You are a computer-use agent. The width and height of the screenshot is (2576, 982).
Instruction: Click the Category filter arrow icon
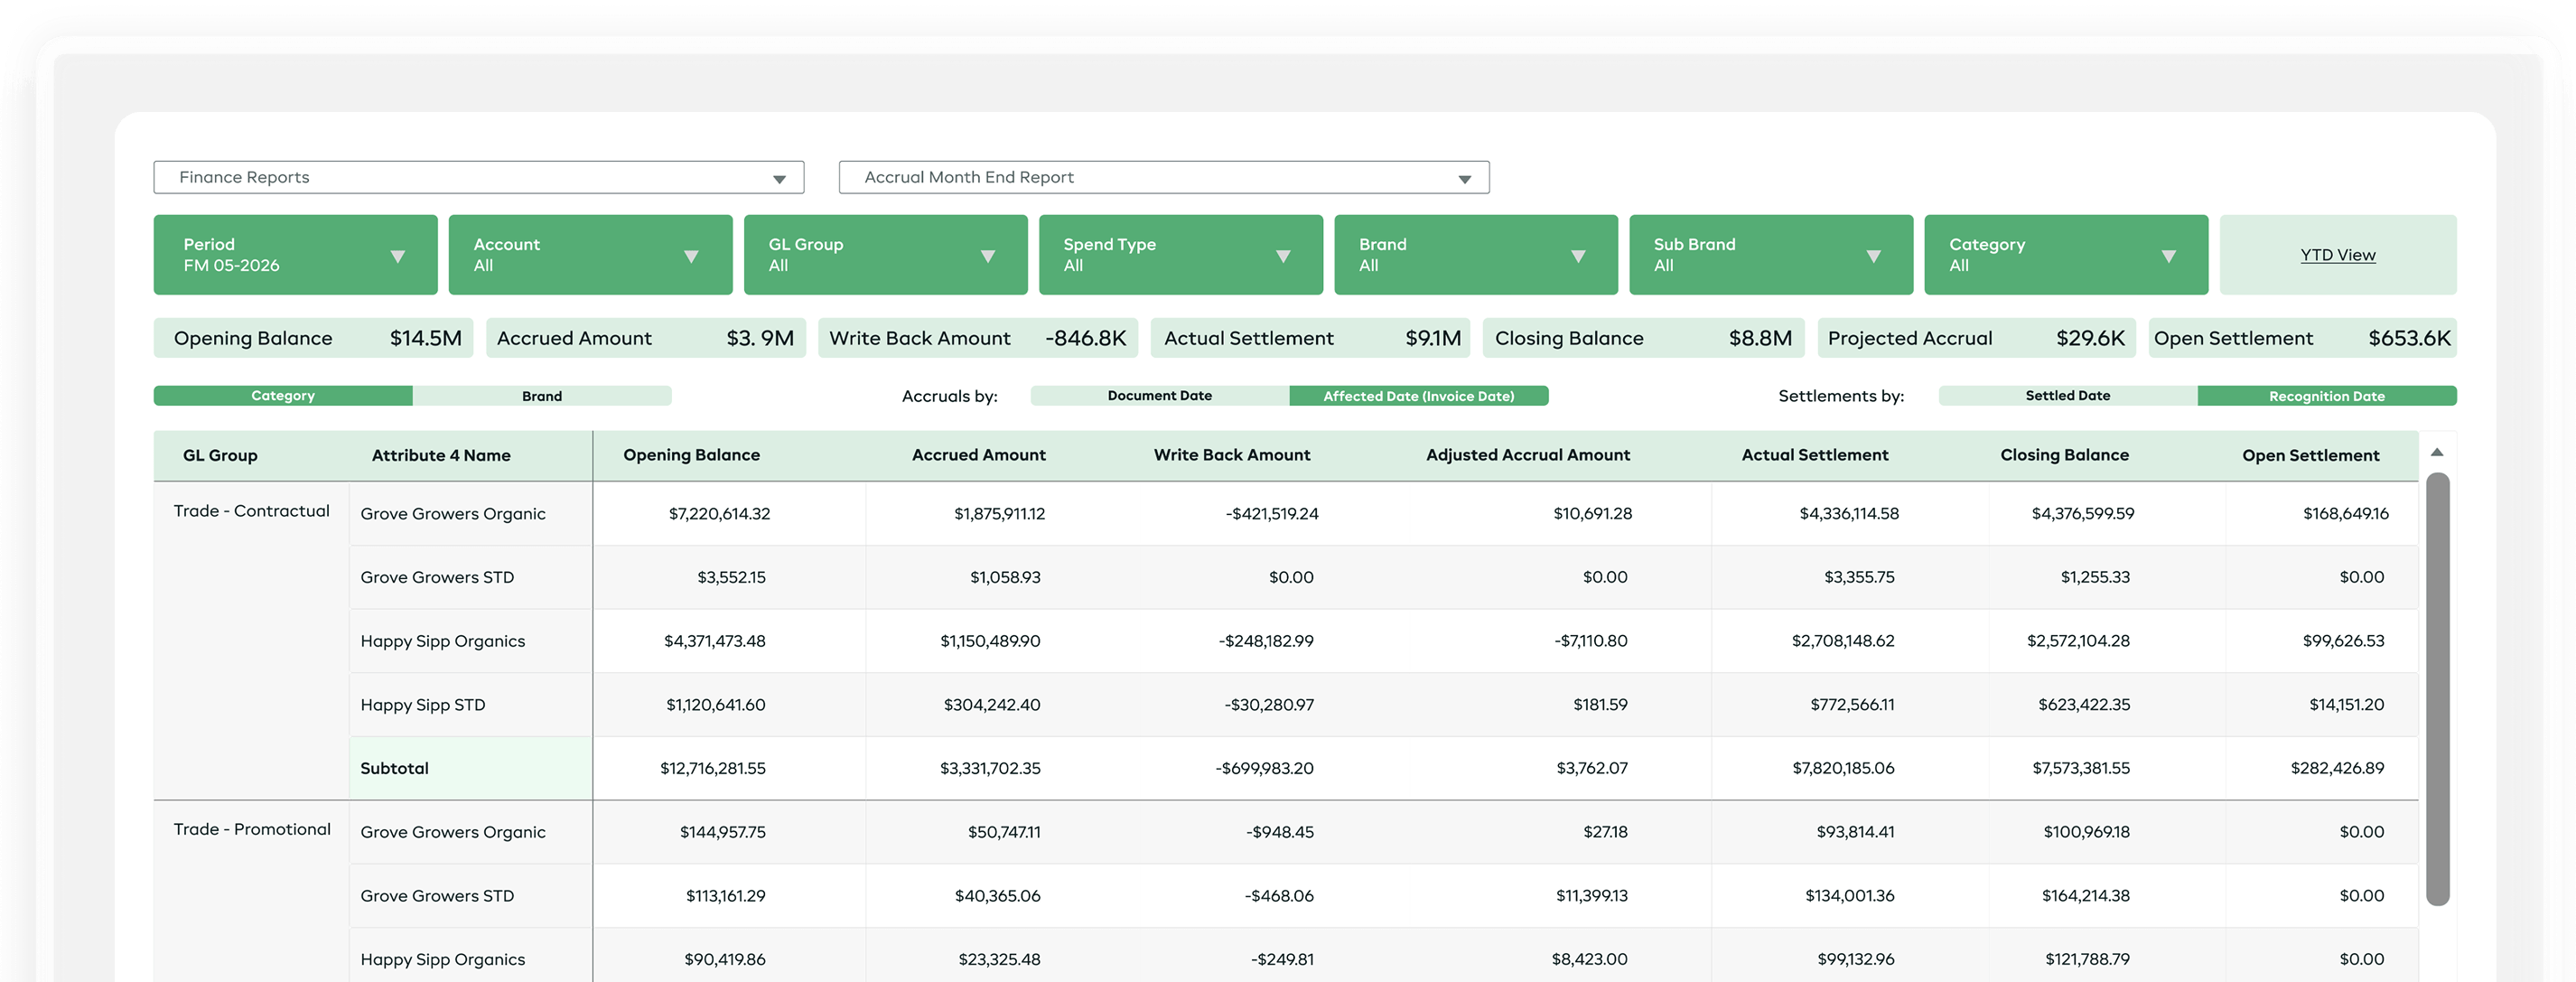point(2169,257)
